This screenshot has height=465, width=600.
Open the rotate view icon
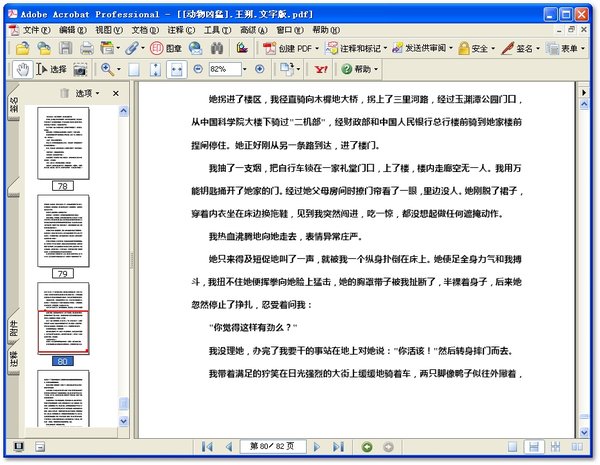[x=287, y=70]
